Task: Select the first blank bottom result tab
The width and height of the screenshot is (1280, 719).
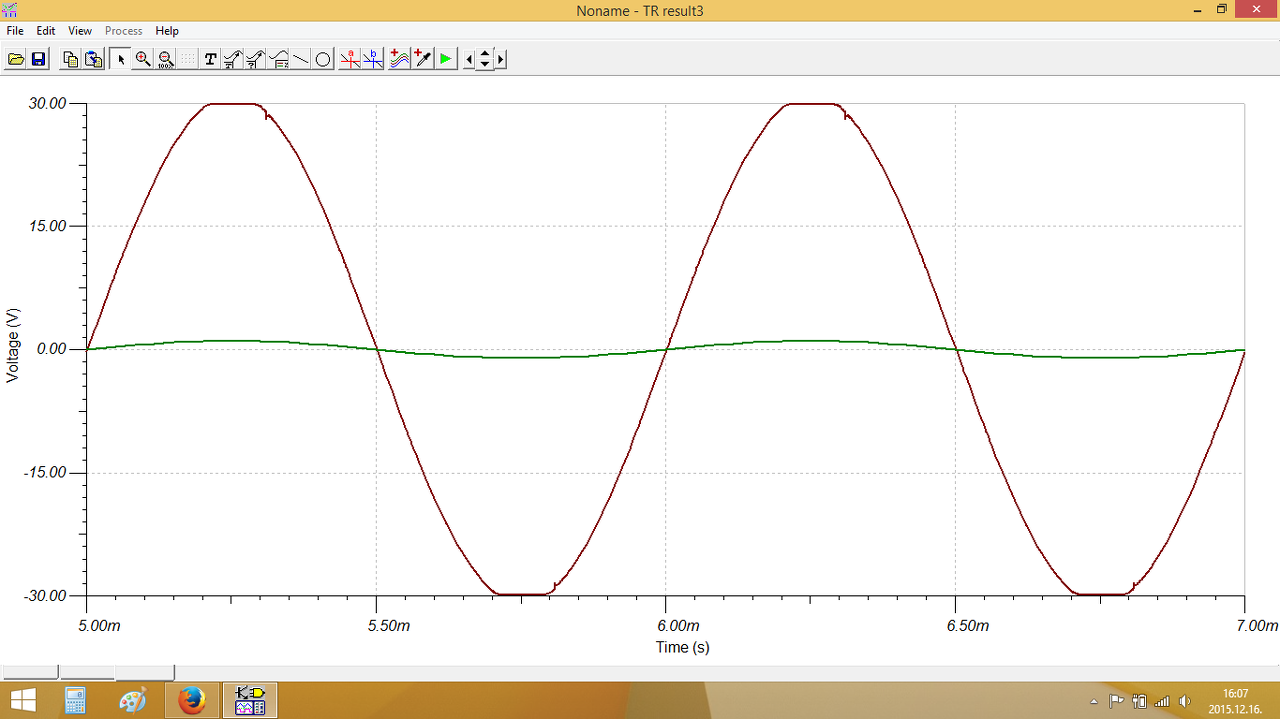Action: click(x=29, y=672)
